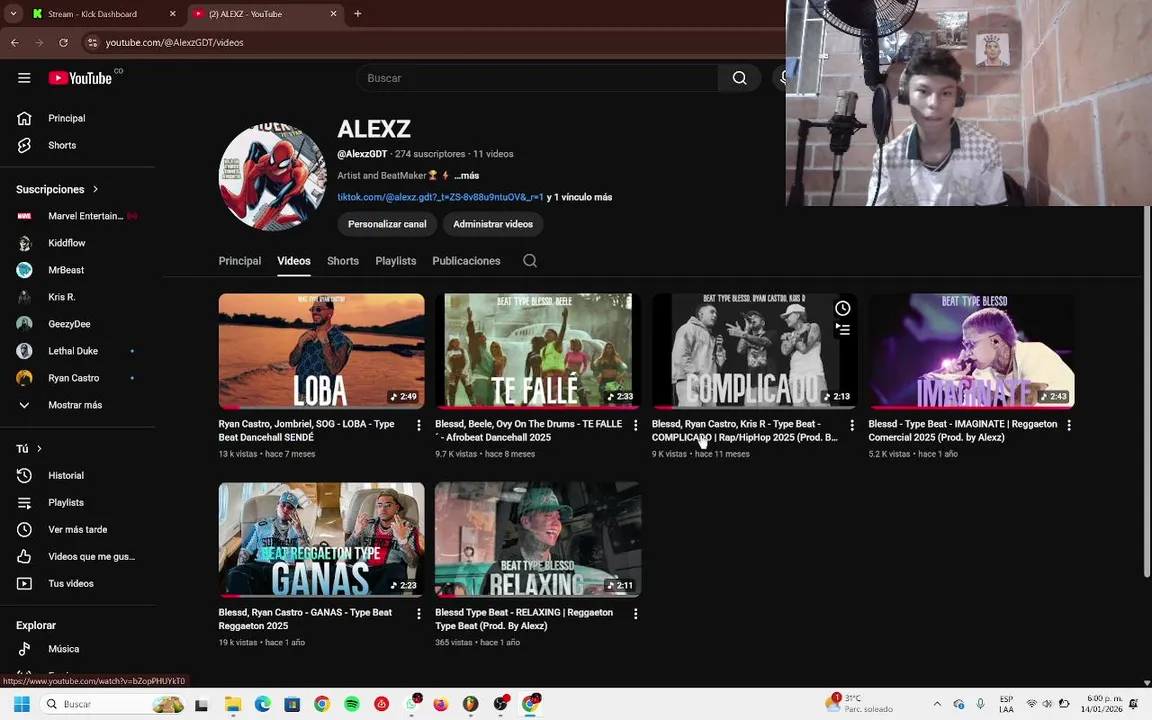Expand channel description with ...más

[467, 176]
